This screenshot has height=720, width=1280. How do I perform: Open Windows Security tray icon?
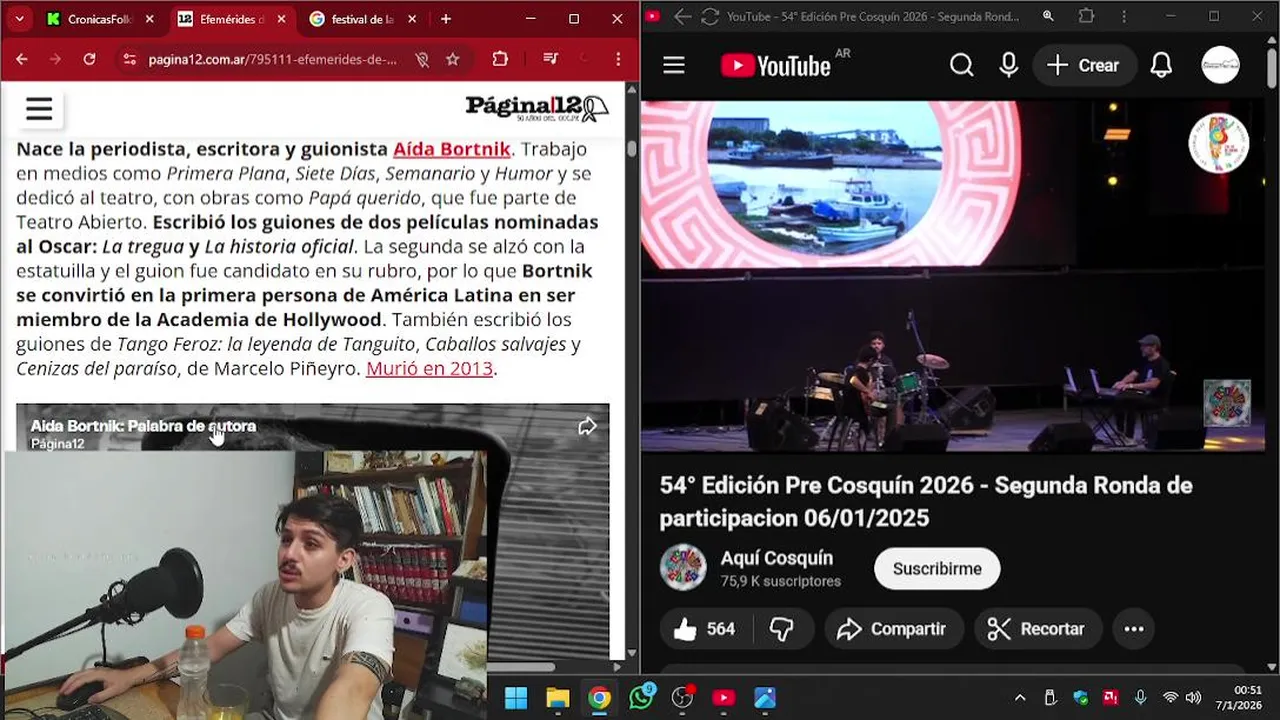1080,697
